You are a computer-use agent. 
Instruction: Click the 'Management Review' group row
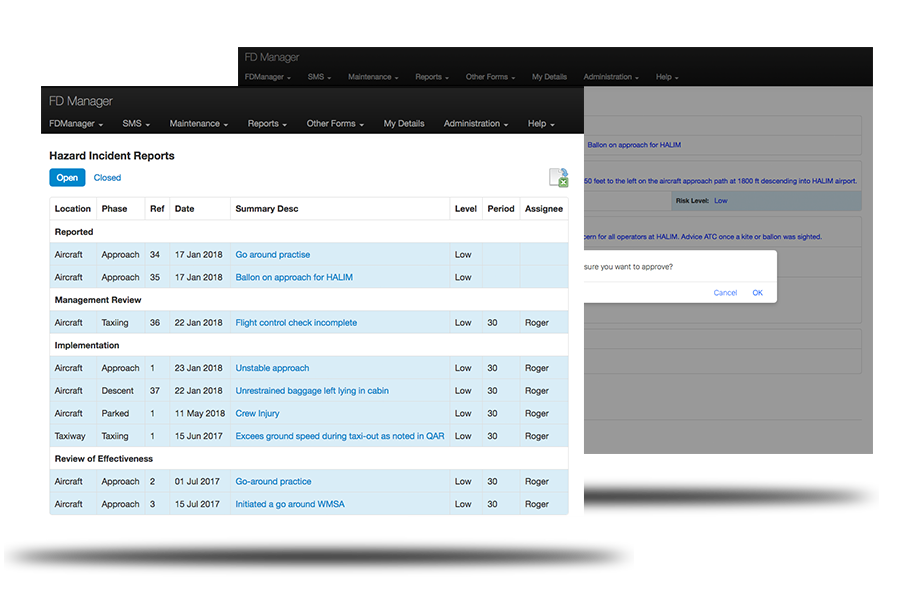pyautogui.click(x=309, y=300)
